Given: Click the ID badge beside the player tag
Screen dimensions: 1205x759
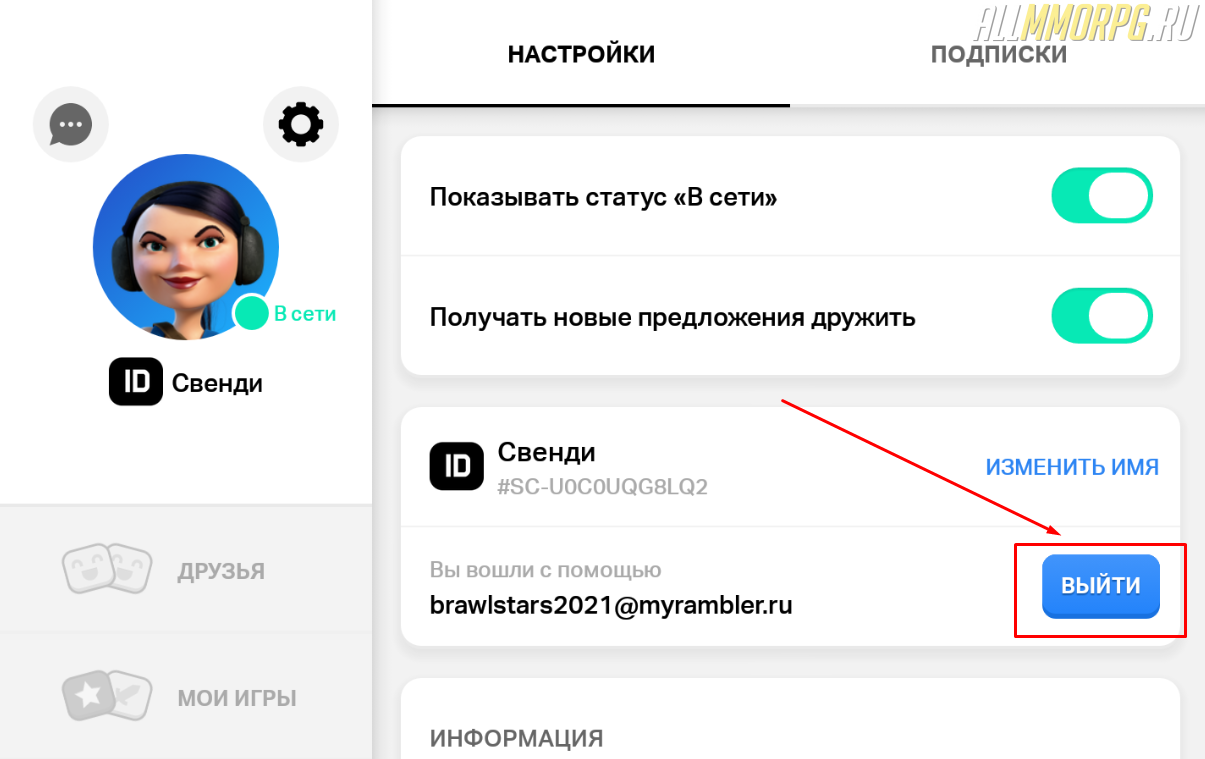Looking at the screenshot, I should [x=456, y=467].
